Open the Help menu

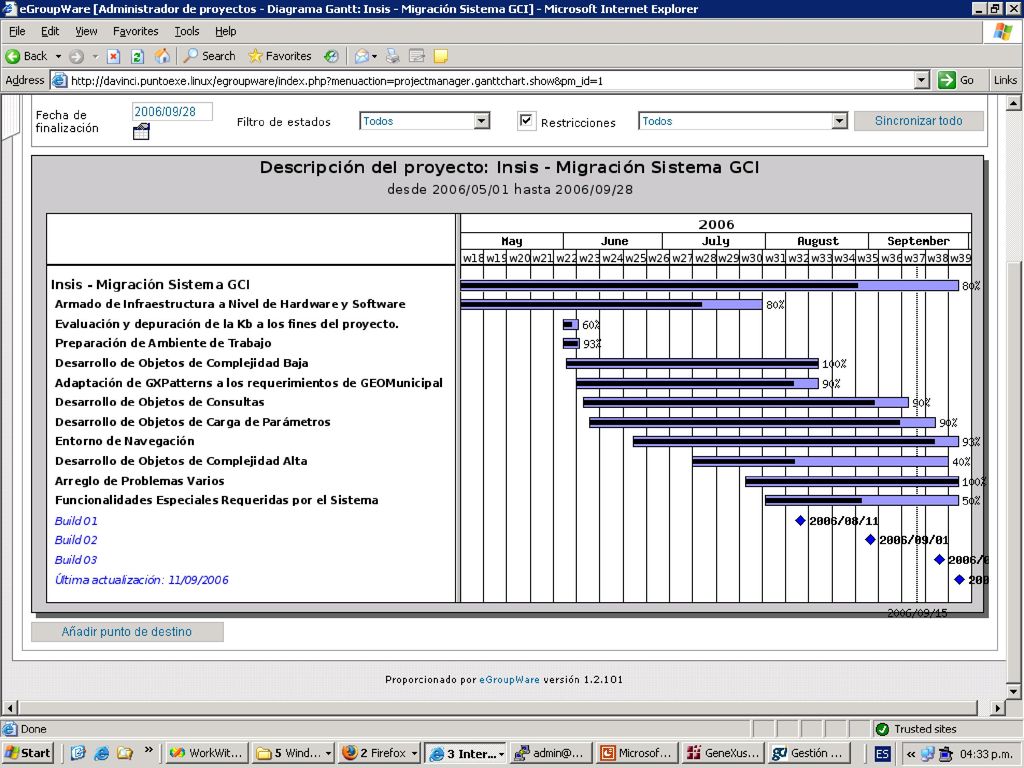225,31
